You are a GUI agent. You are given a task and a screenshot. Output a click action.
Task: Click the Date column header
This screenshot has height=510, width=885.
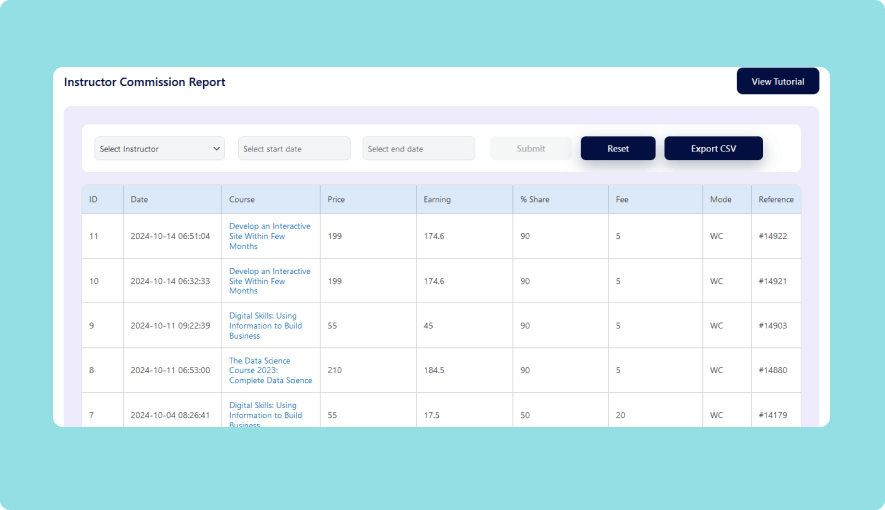pyautogui.click(x=139, y=200)
